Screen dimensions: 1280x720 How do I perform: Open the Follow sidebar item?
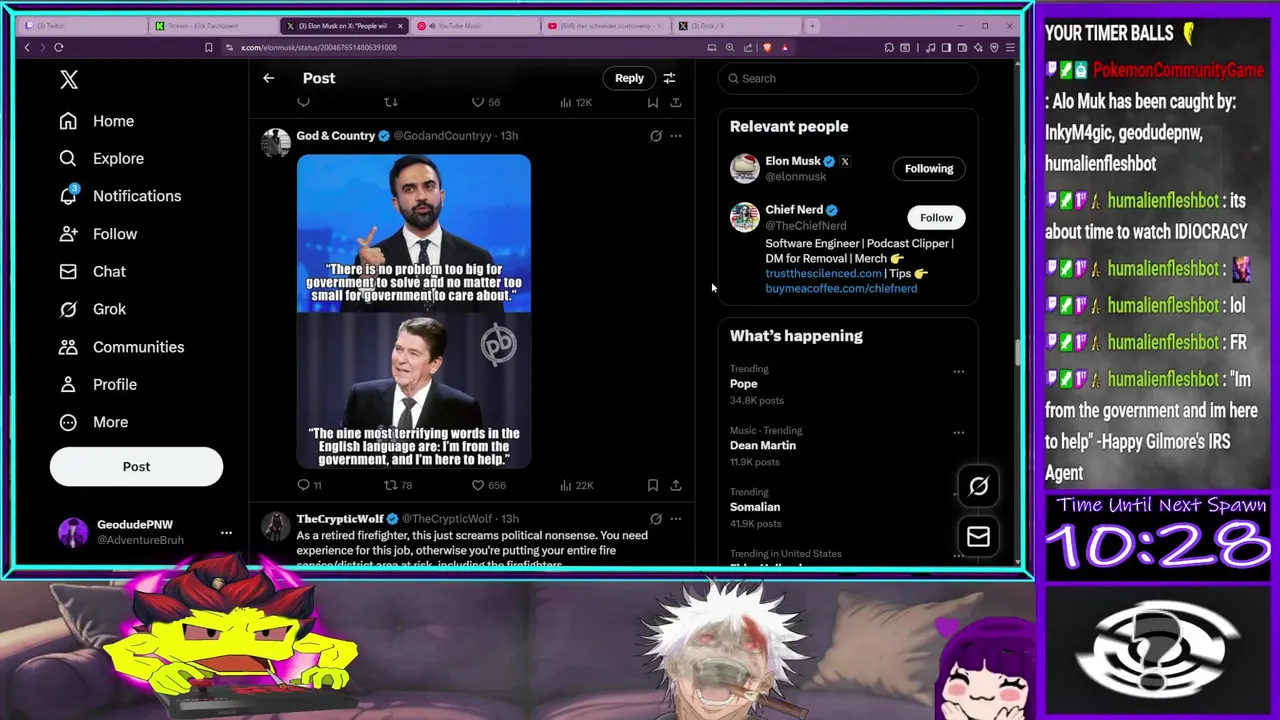pos(98,234)
